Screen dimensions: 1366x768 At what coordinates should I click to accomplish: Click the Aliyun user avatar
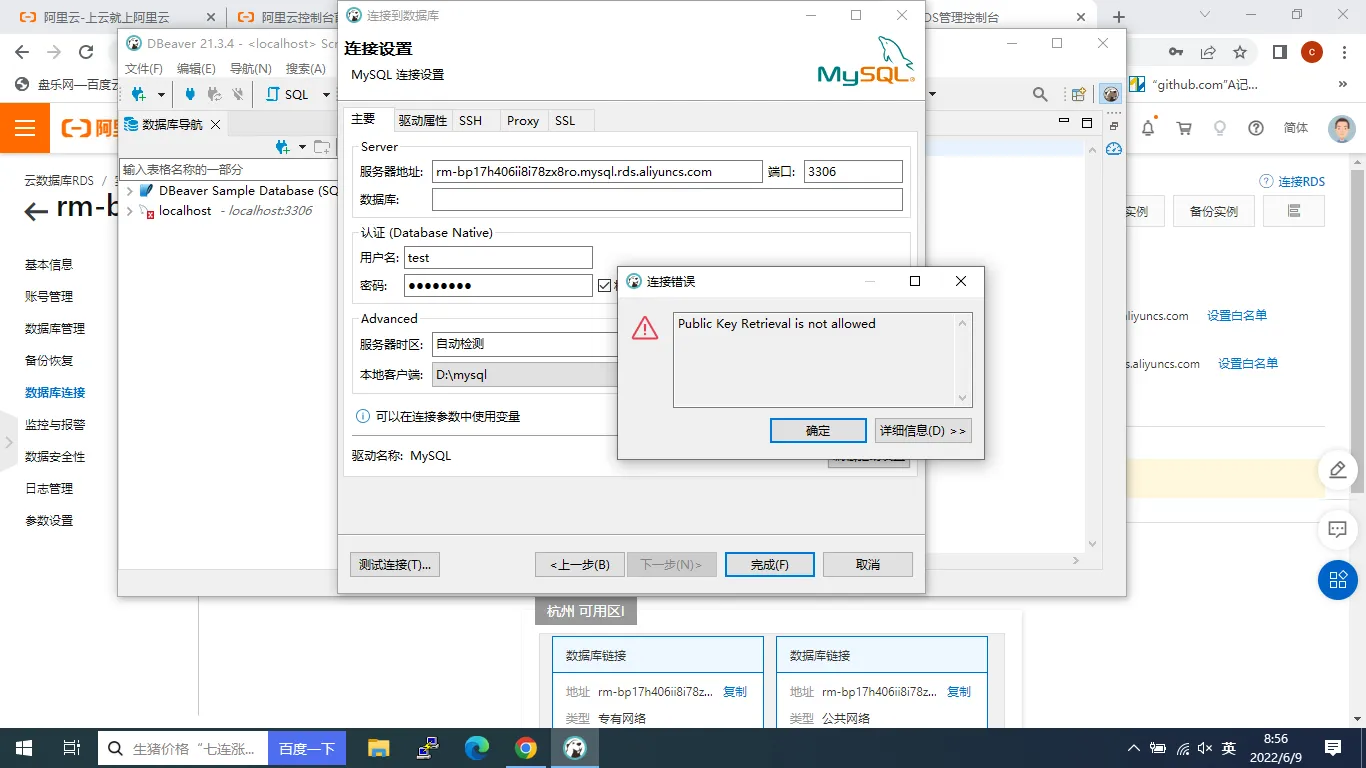(x=1342, y=128)
